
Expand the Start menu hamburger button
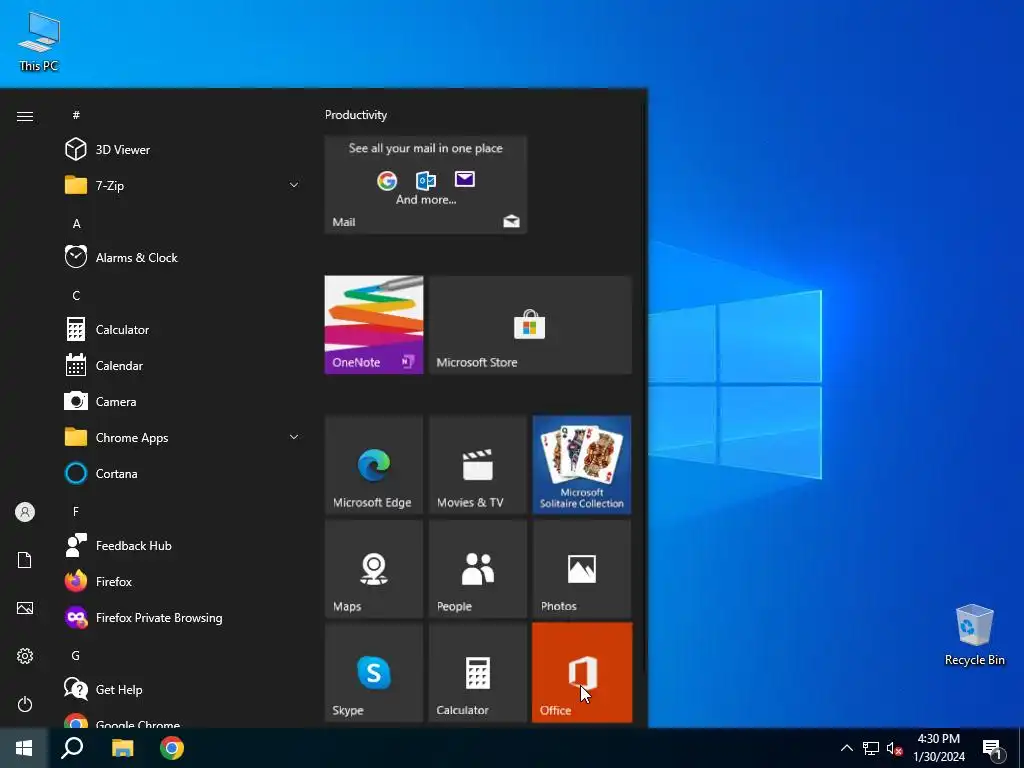pyautogui.click(x=25, y=116)
